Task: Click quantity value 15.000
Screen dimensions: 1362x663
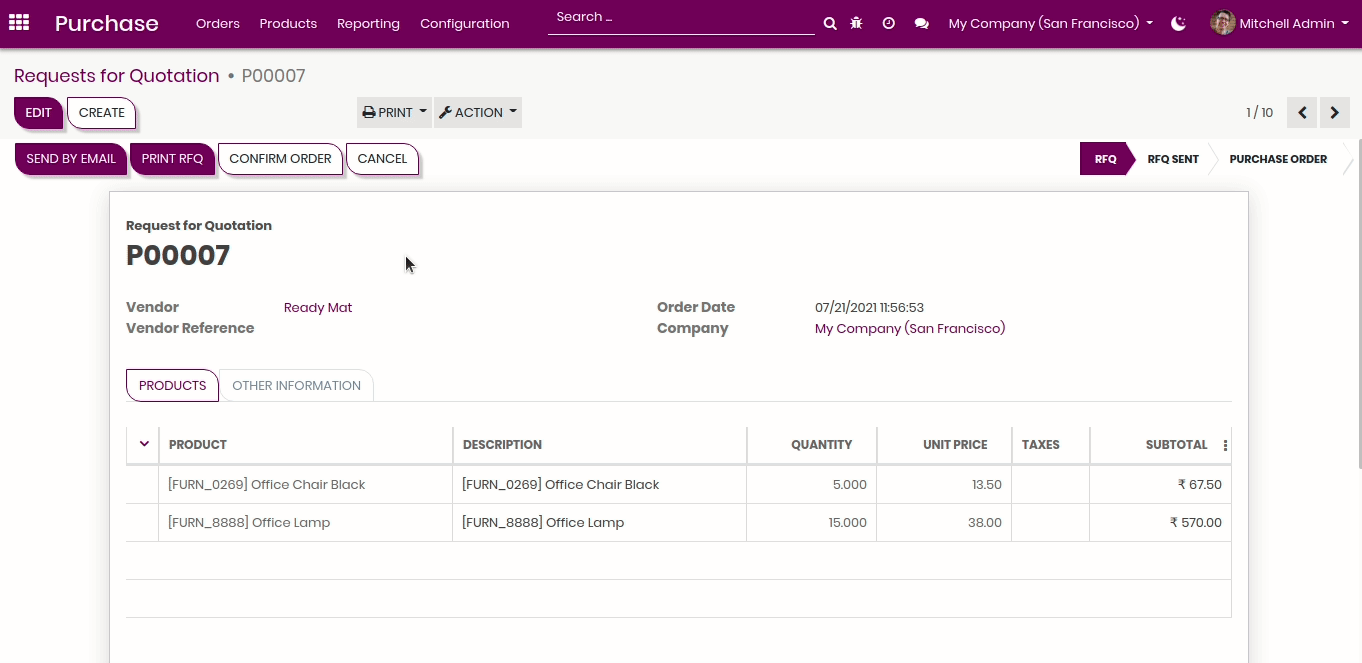Action: (847, 523)
